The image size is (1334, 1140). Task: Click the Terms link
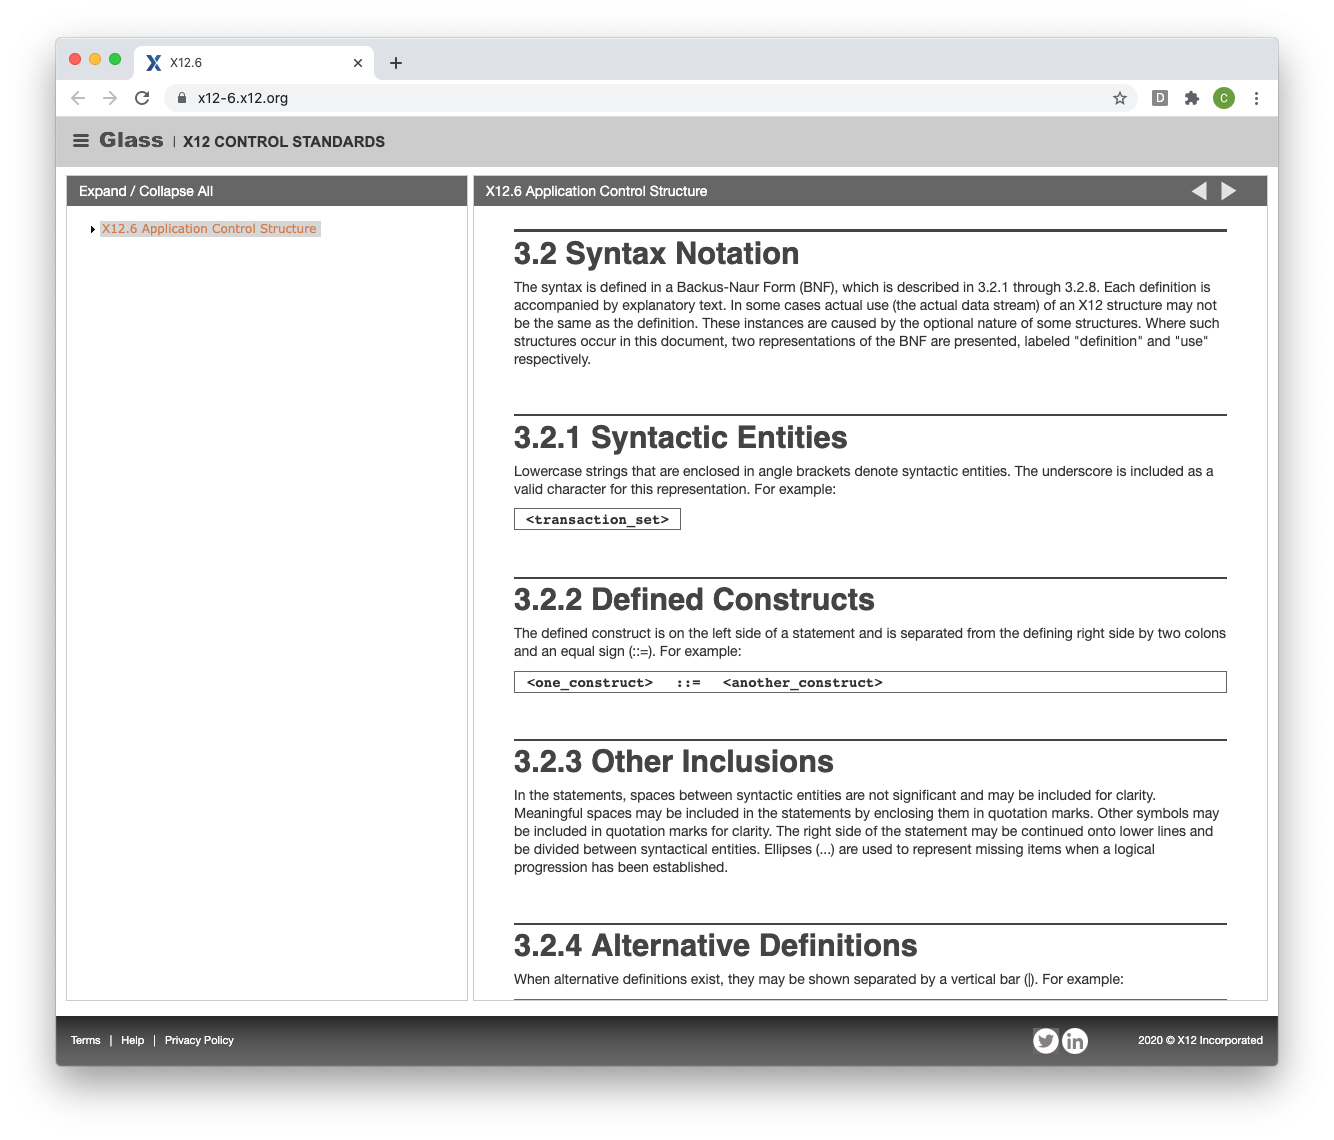point(85,1040)
